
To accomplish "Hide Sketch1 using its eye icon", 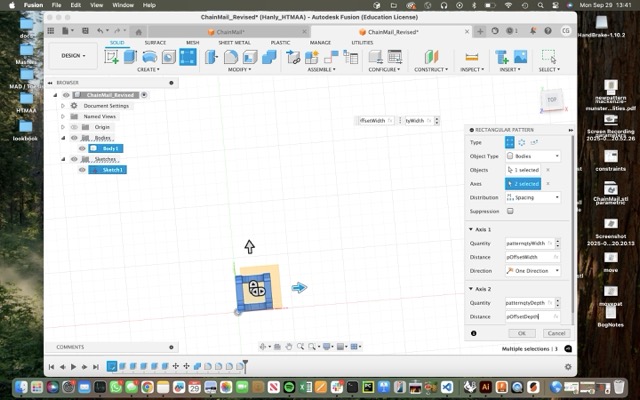I will coord(82,170).
